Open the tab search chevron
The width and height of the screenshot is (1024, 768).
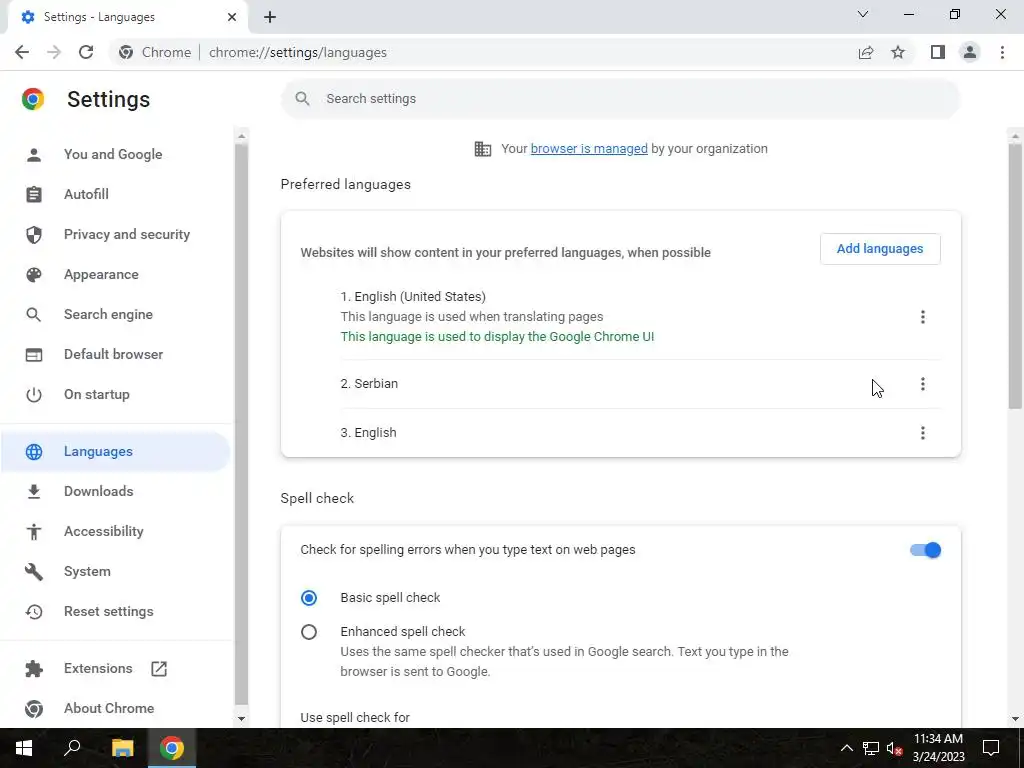863,14
